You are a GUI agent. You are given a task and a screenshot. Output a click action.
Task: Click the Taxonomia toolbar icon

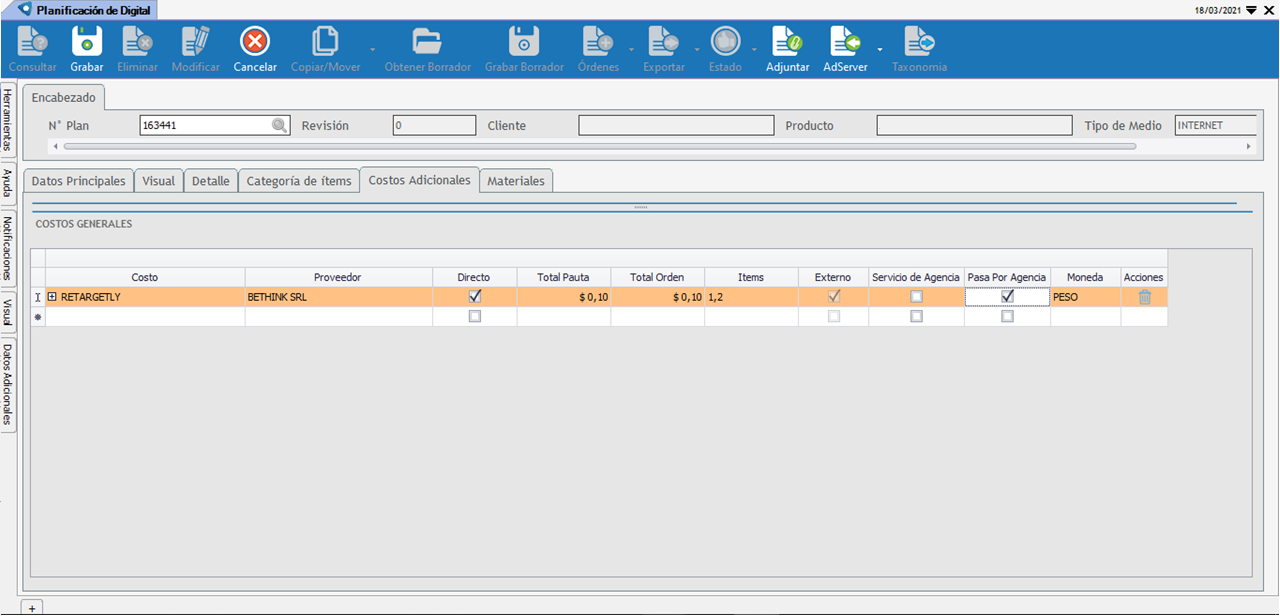click(919, 42)
